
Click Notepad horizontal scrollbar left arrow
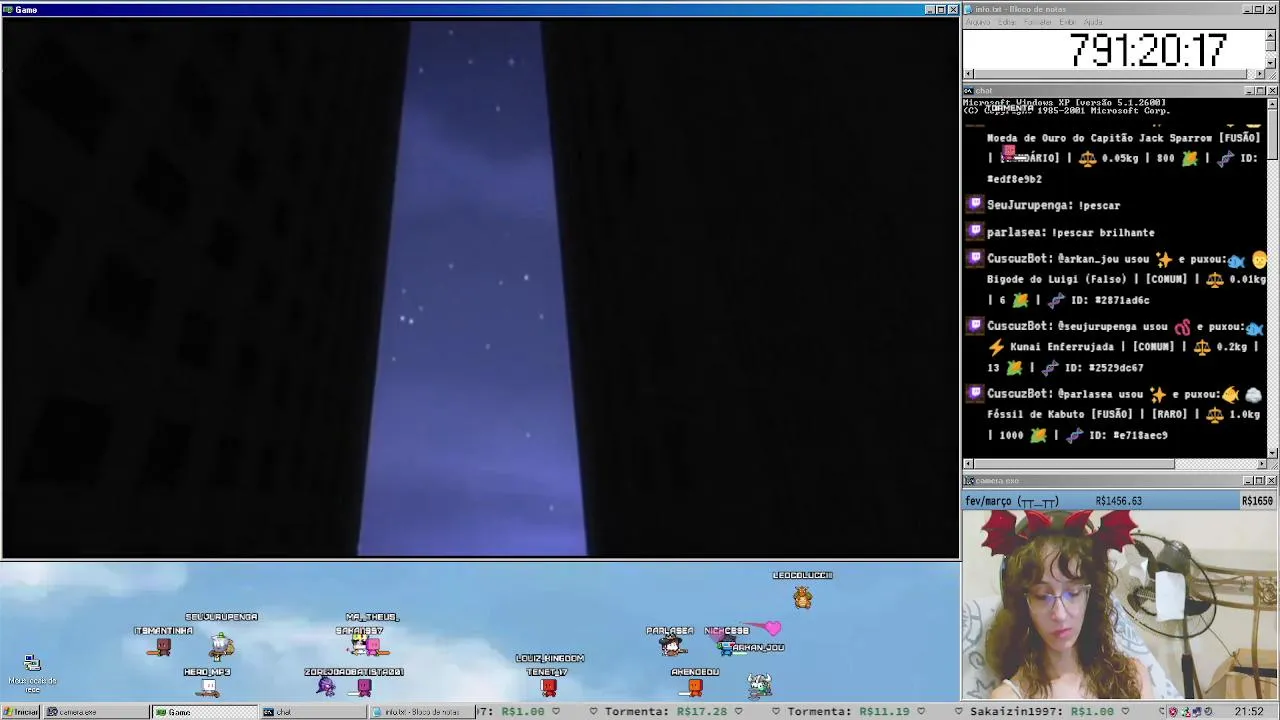(x=968, y=74)
